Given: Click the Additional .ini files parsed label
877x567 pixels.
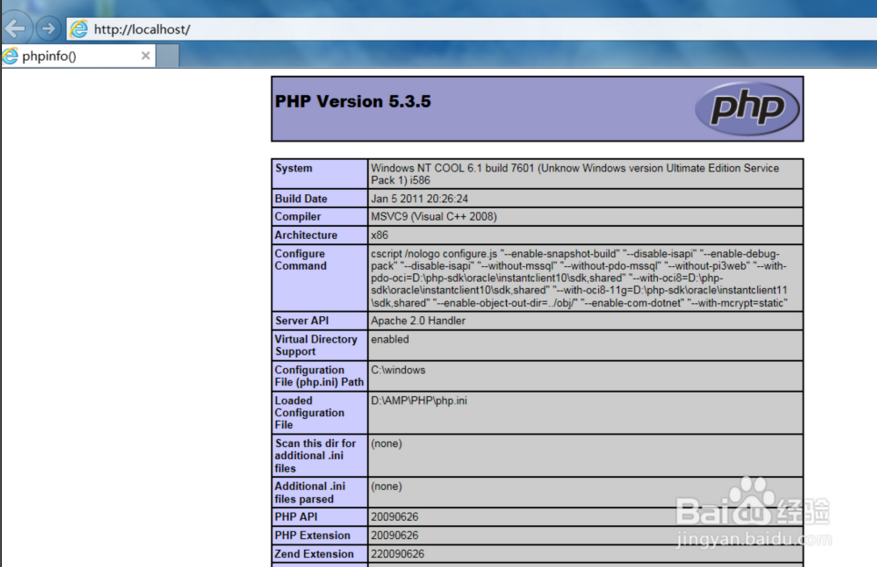Looking at the screenshot, I should [310, 493].
